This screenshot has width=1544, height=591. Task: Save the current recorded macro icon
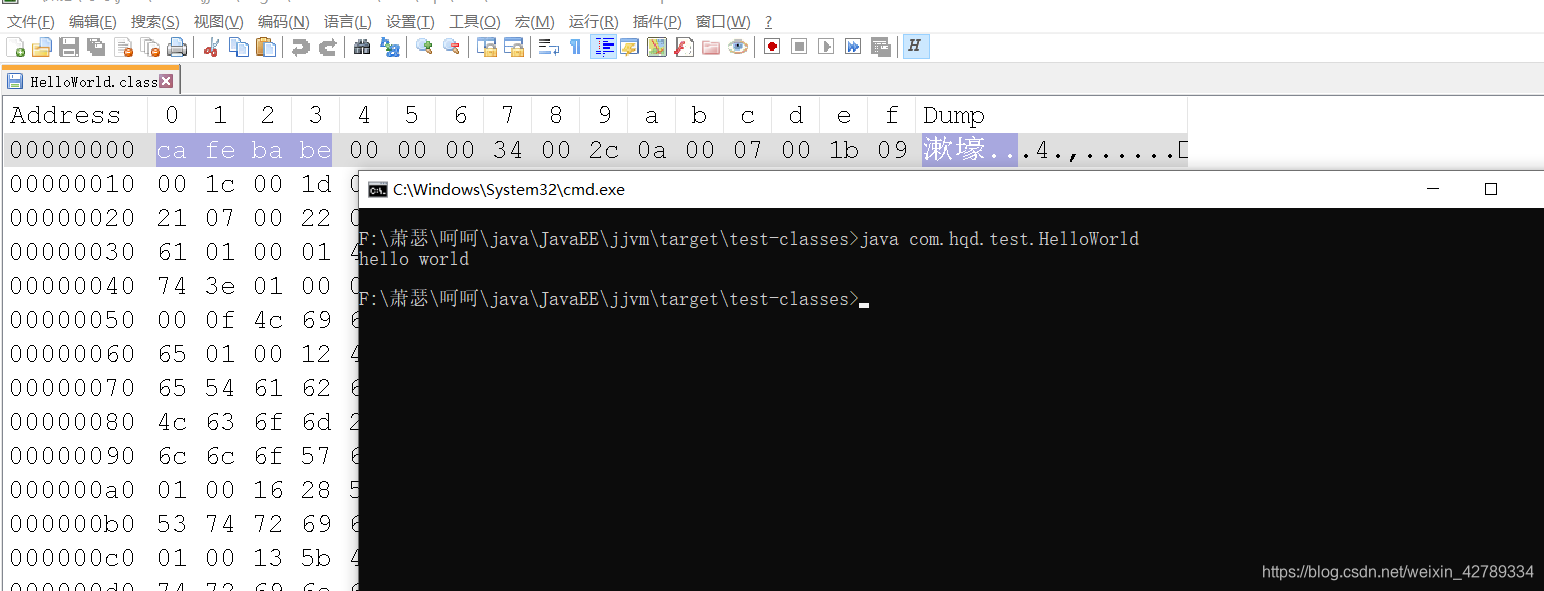click(x=881, y=46)
